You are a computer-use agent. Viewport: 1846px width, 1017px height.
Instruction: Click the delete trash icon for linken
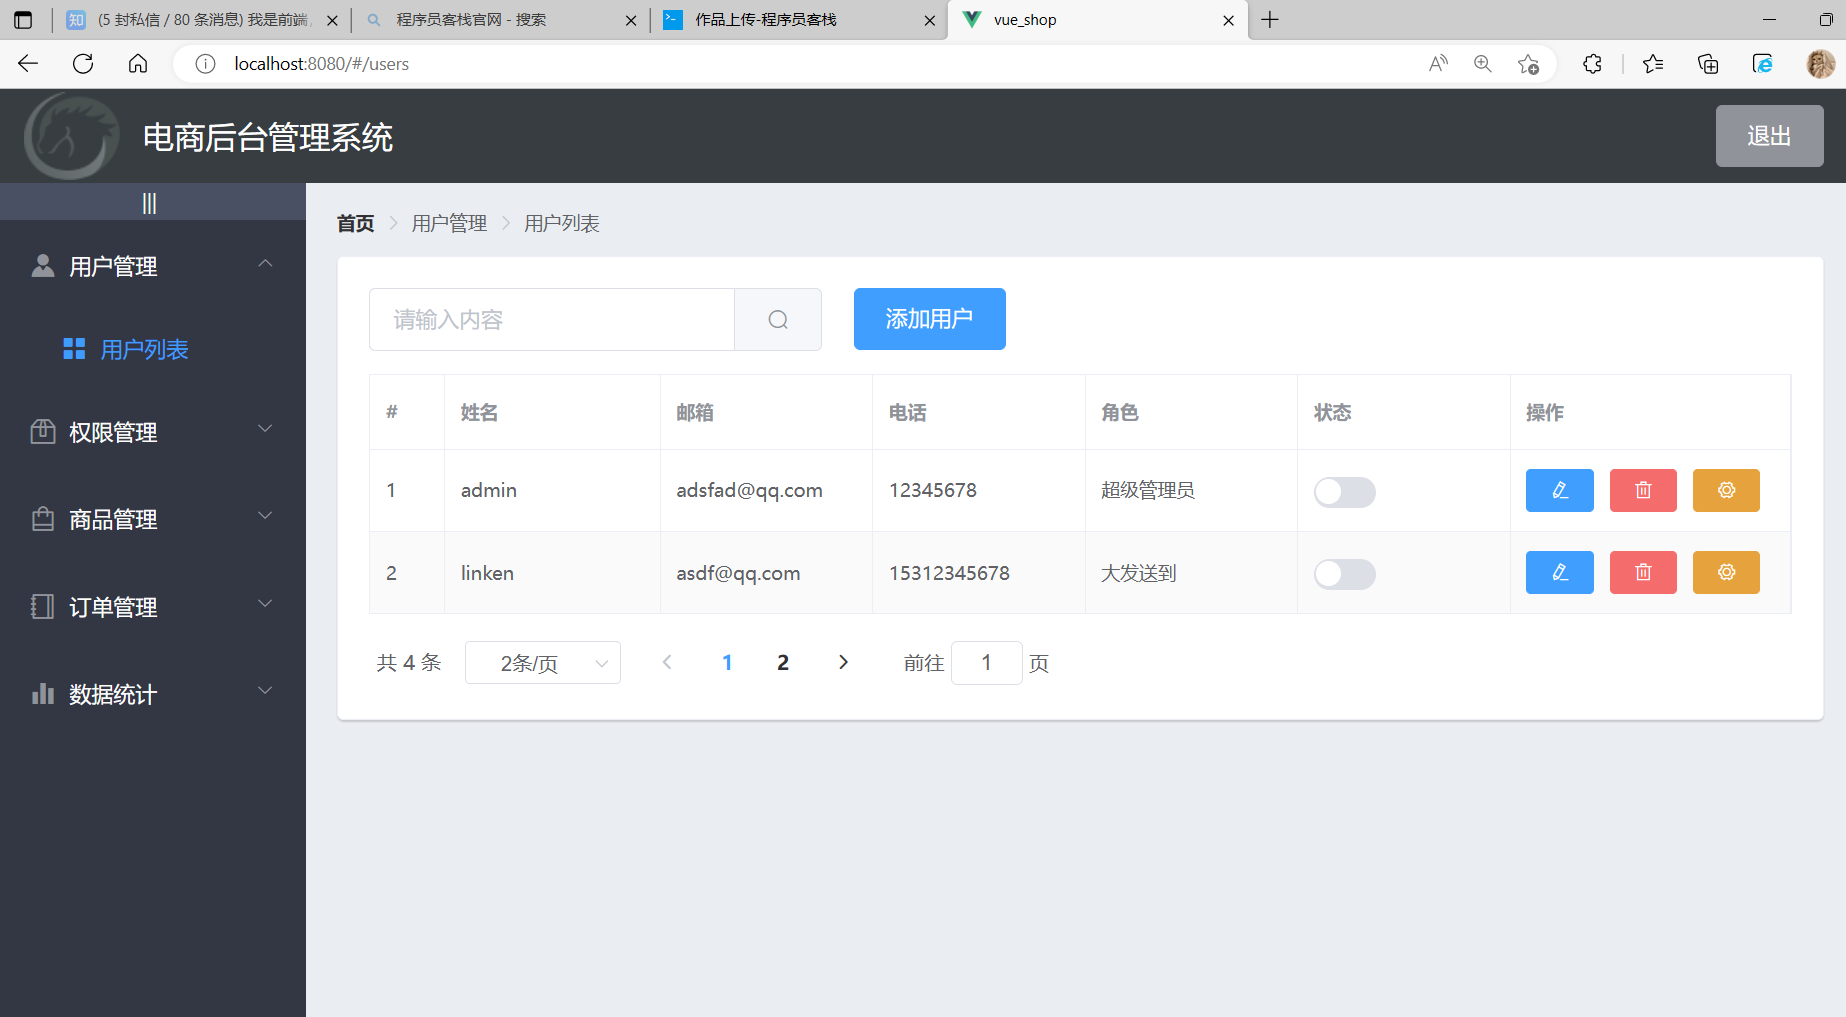[1643, 572]
